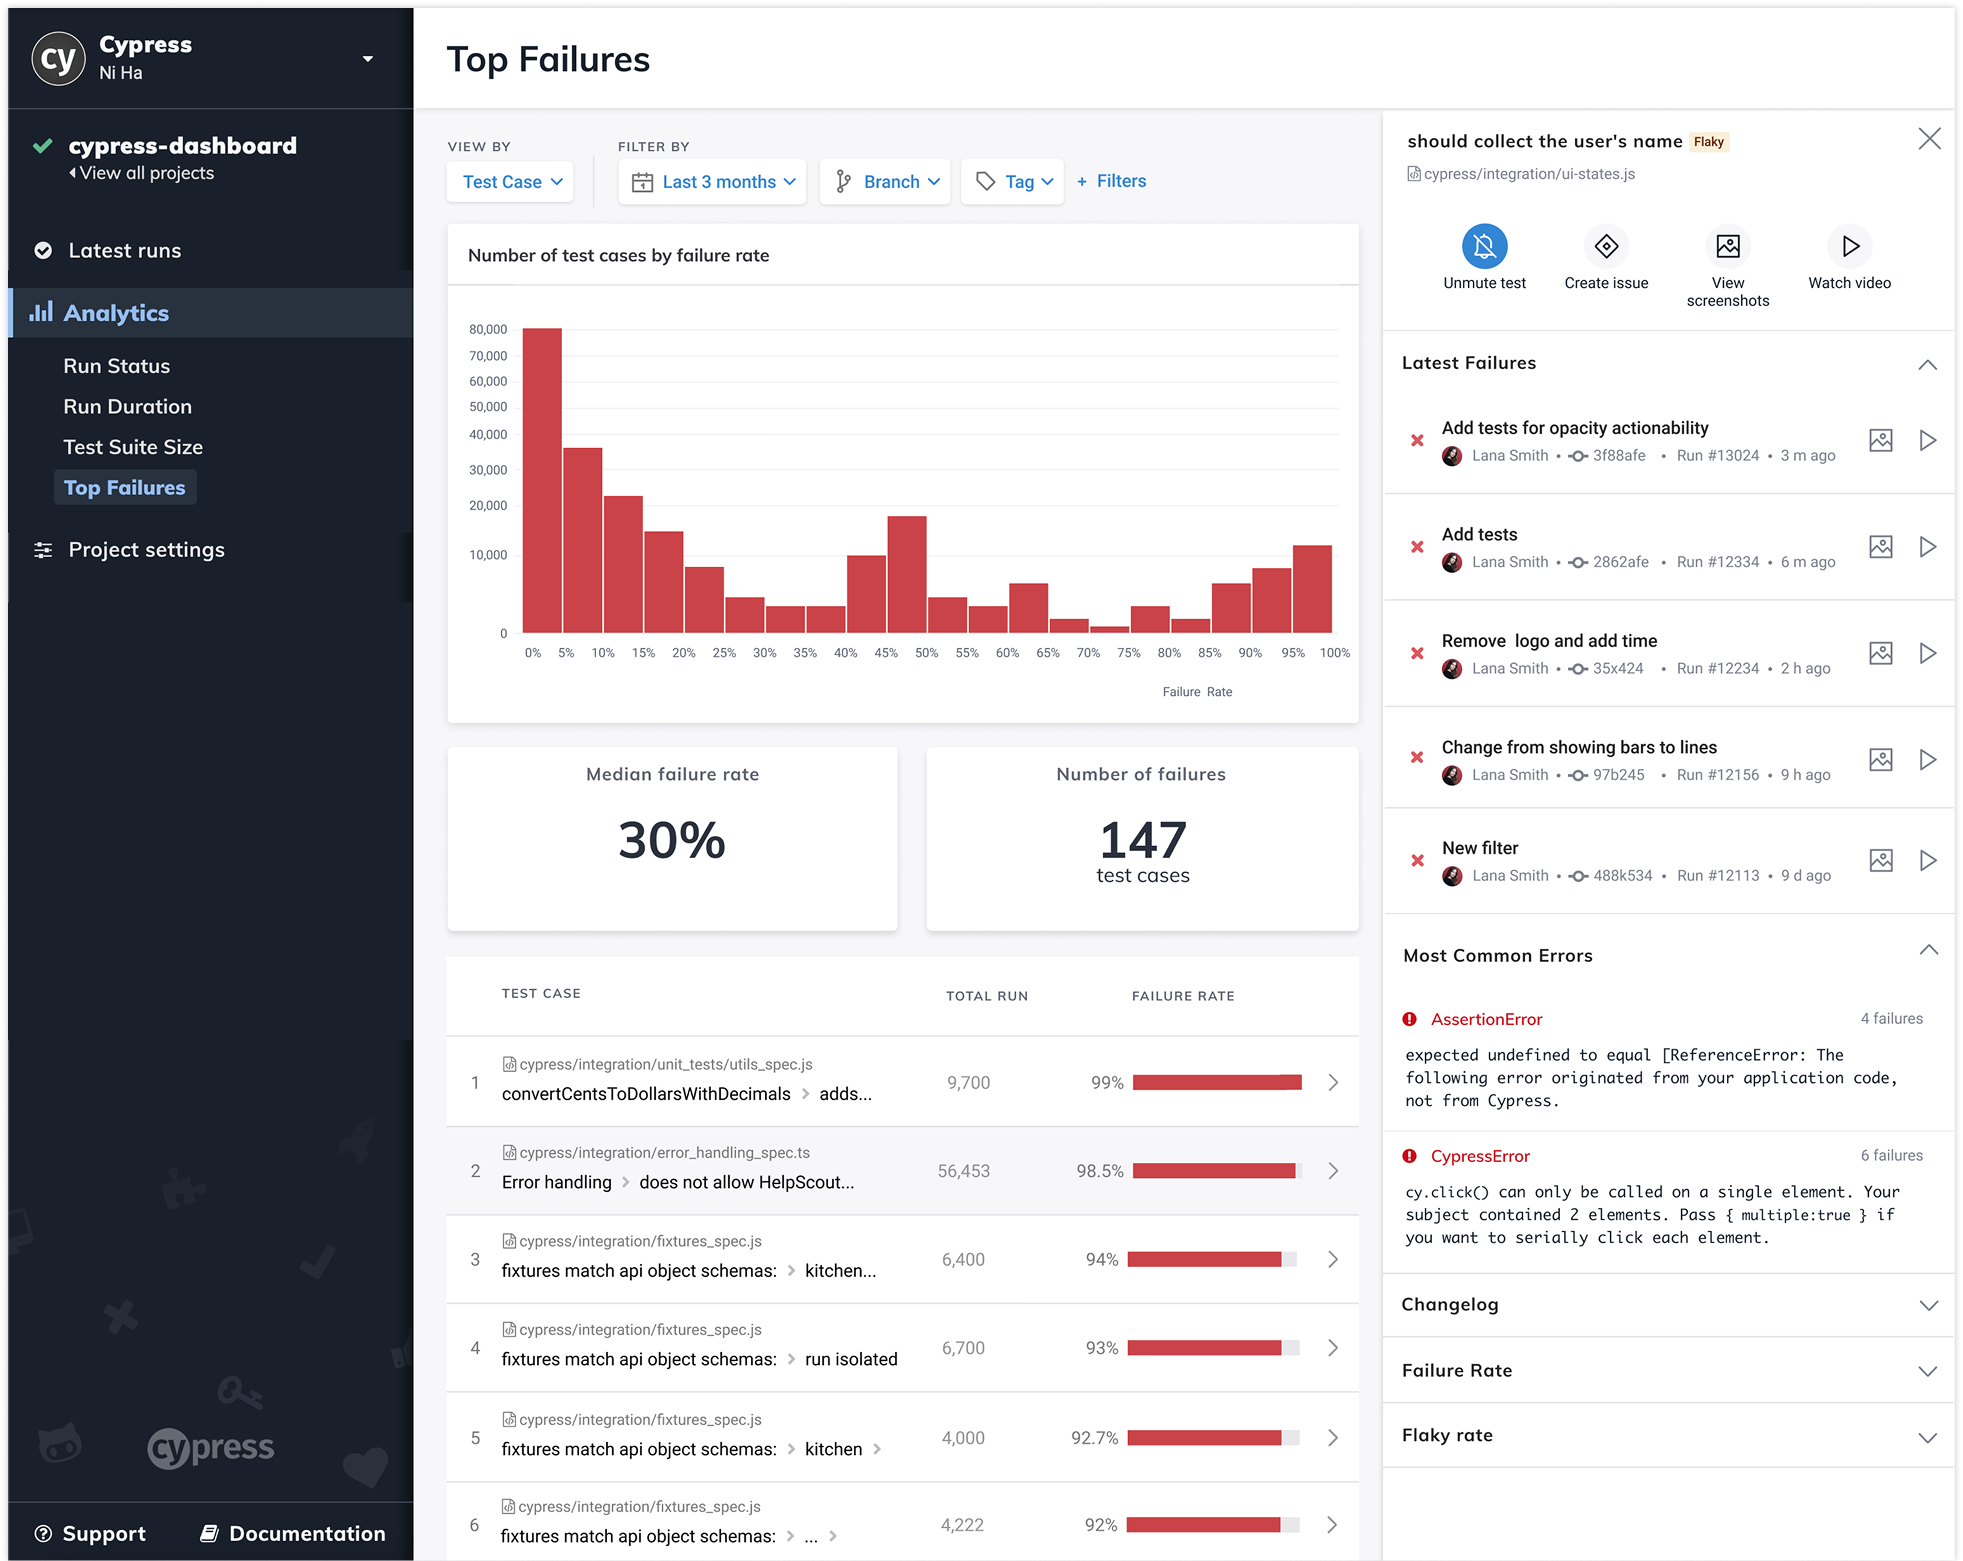Go to Run Duration analytics page
This screenshot has height=1561, width=1963.
coord(127,407)
